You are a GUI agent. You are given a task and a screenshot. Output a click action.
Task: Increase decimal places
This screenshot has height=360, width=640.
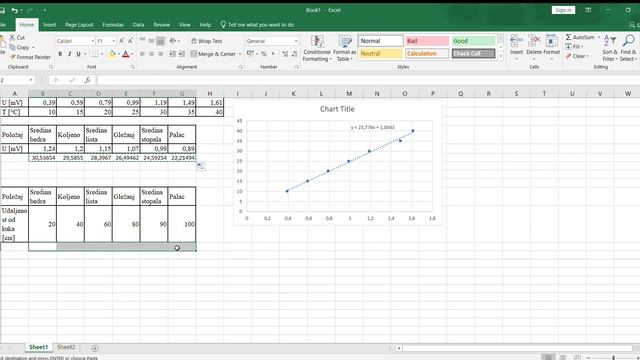pos(285,54)
